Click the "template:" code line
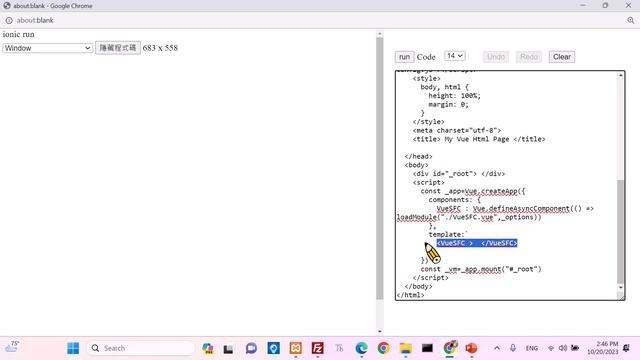 tap(447, 234)
